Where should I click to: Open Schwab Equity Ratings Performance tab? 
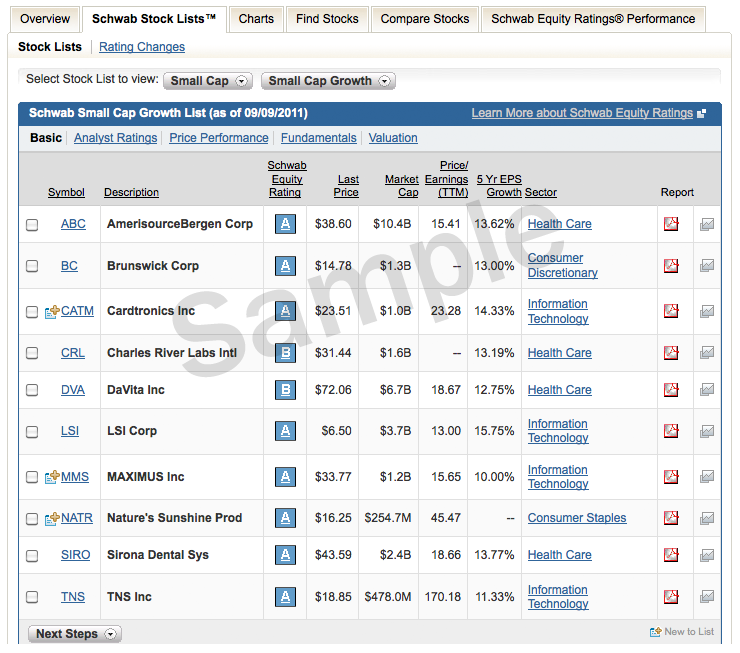click(x=593, y=19)
